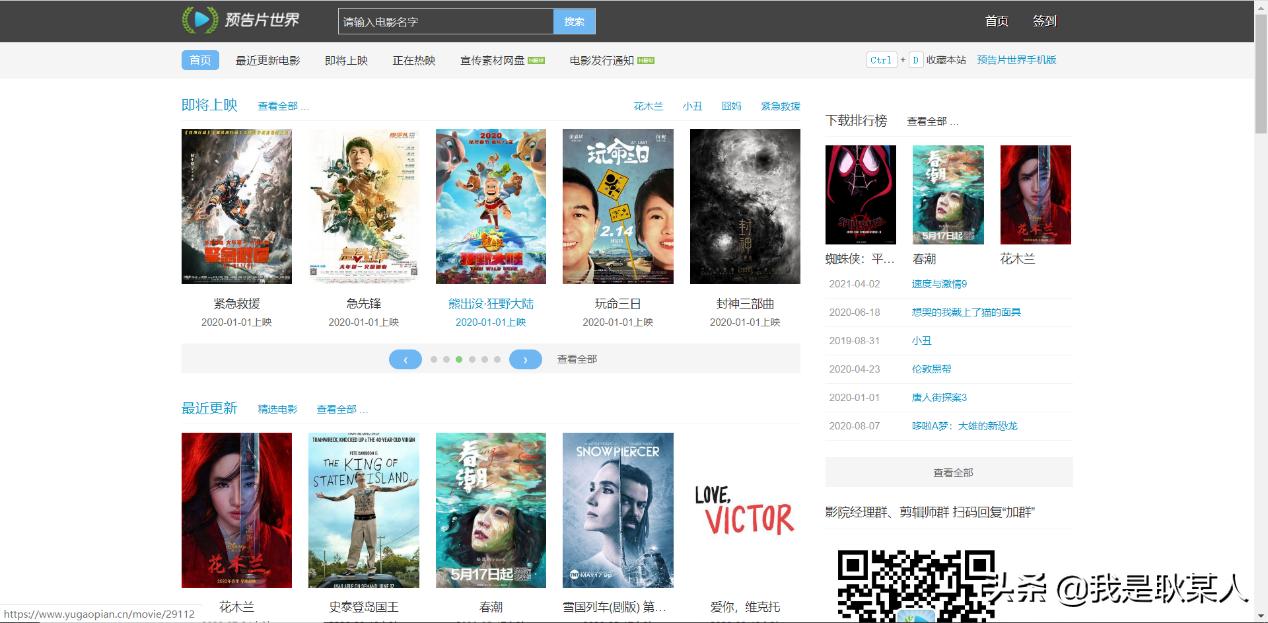Viewport: 1268px width, 623px height.
Task: Go to previous upcoming movies slide arrow
Action: tap(405, 359)
